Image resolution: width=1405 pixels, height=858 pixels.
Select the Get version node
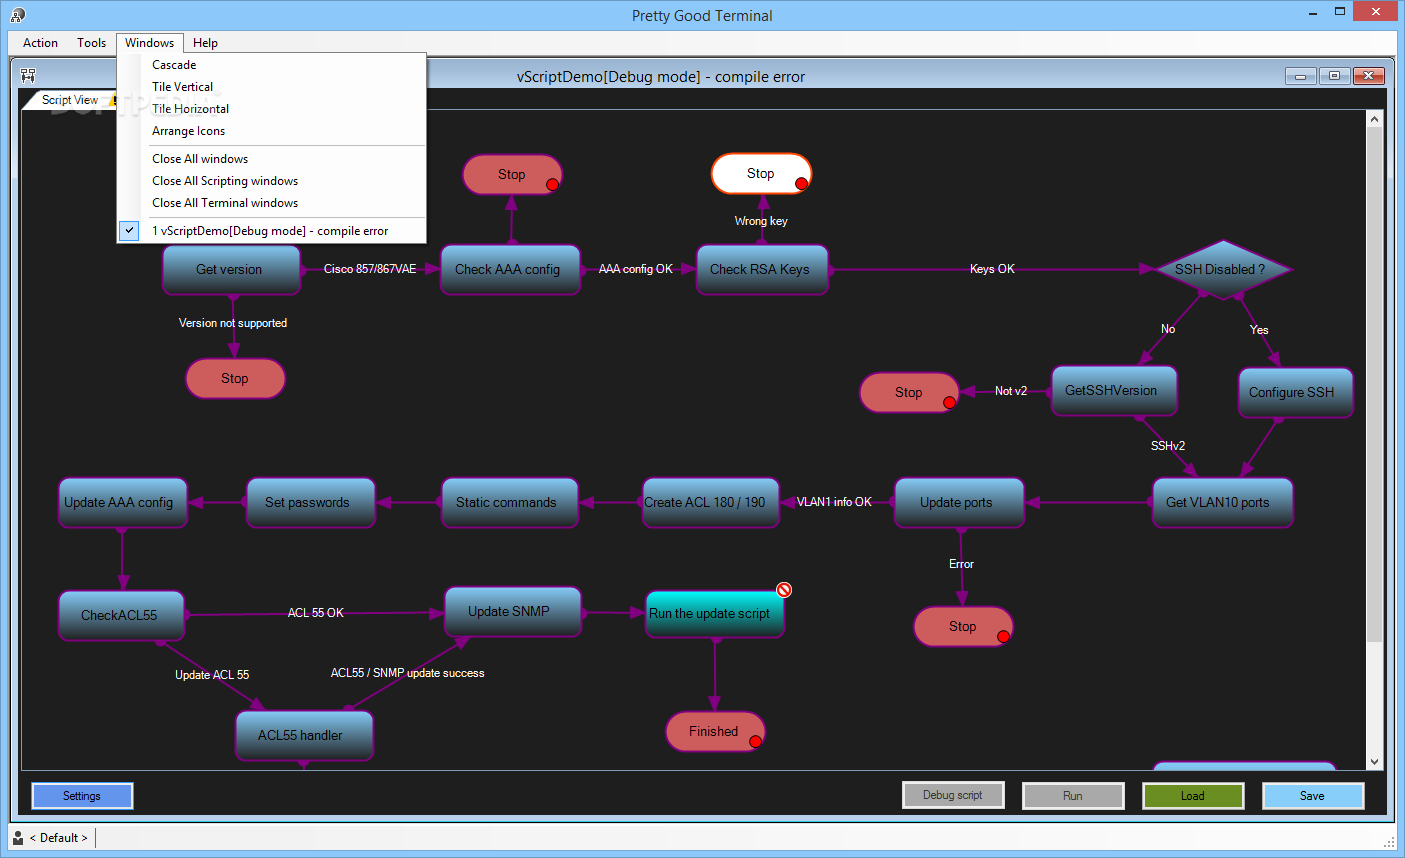click(x=231, y=270)
